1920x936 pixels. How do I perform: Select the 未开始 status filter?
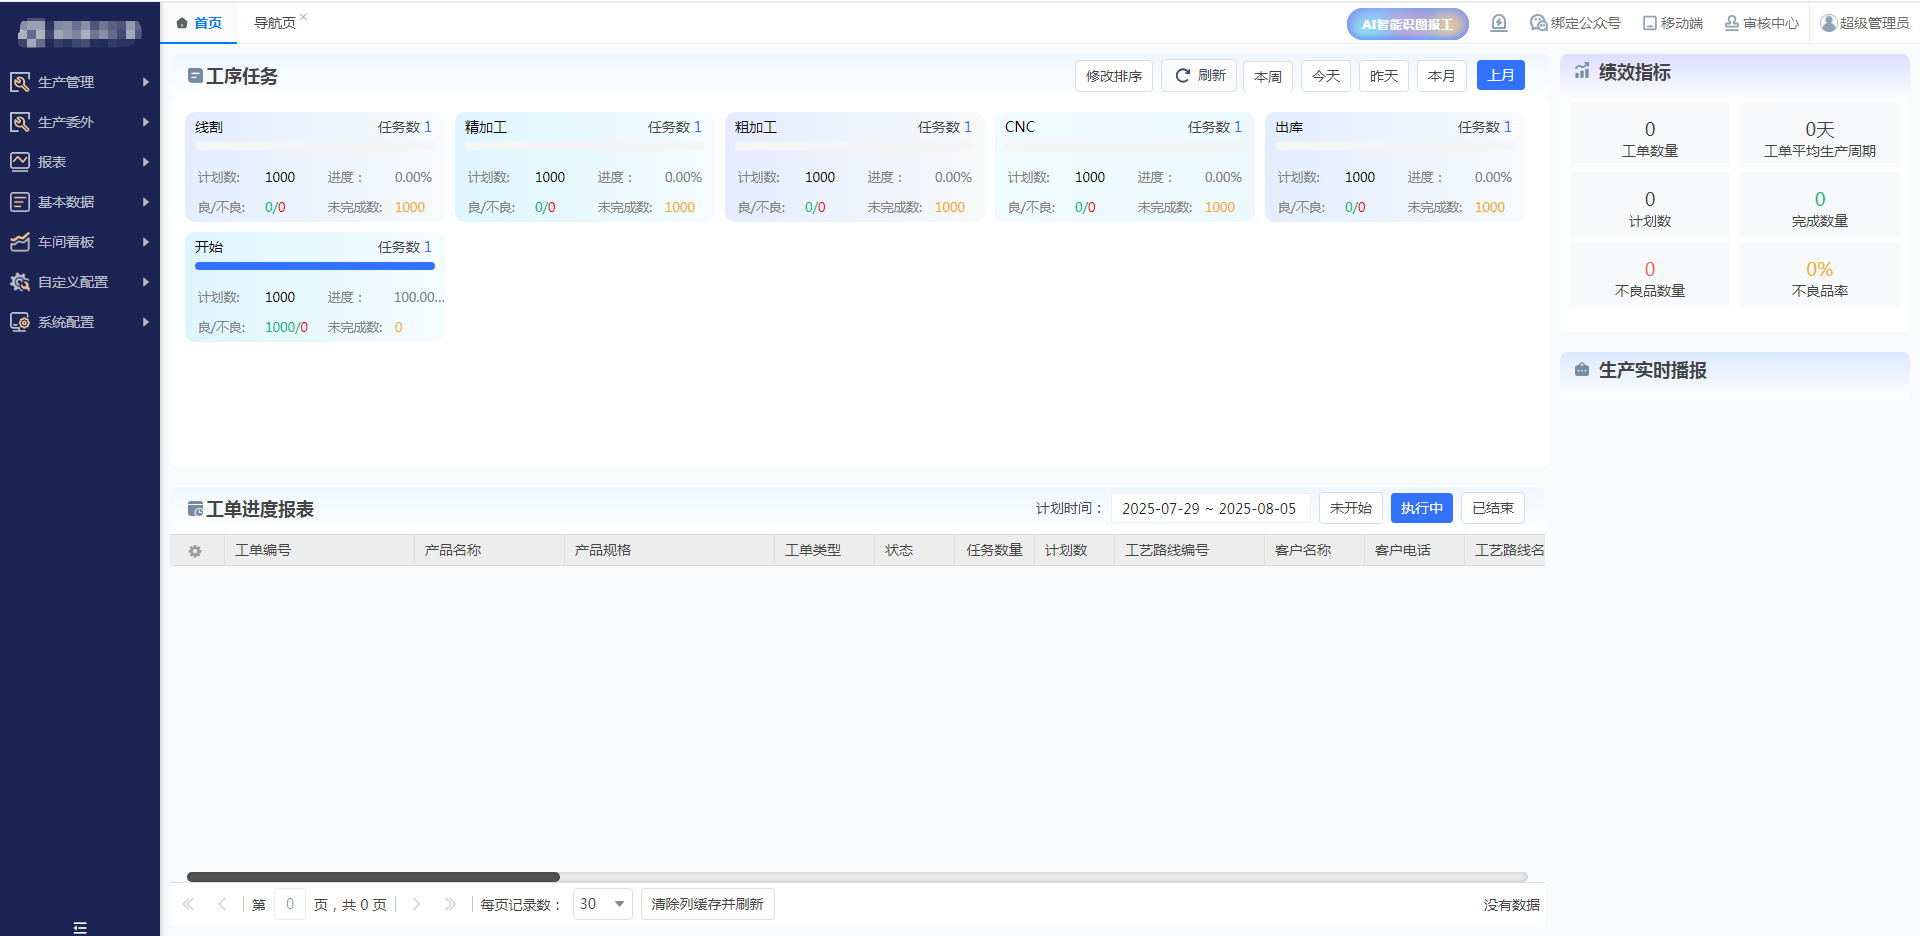click(1350, 508)
